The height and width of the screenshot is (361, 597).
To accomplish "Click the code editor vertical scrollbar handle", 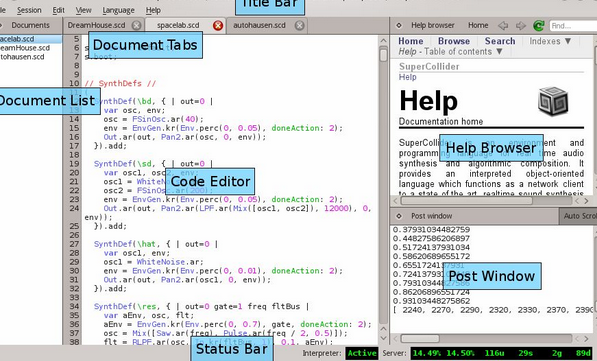I will click(383, 55).
